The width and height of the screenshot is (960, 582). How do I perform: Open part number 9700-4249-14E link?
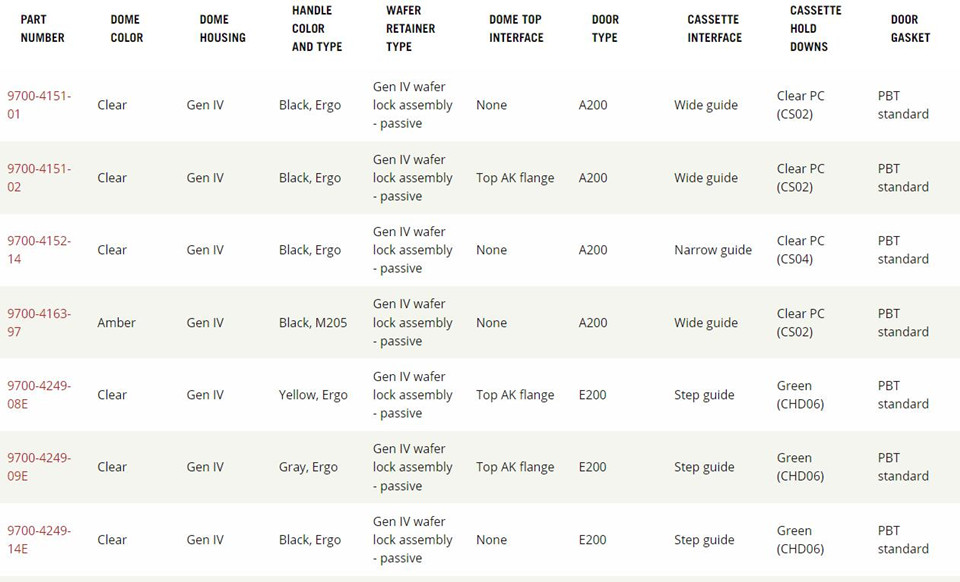point(39,540)
